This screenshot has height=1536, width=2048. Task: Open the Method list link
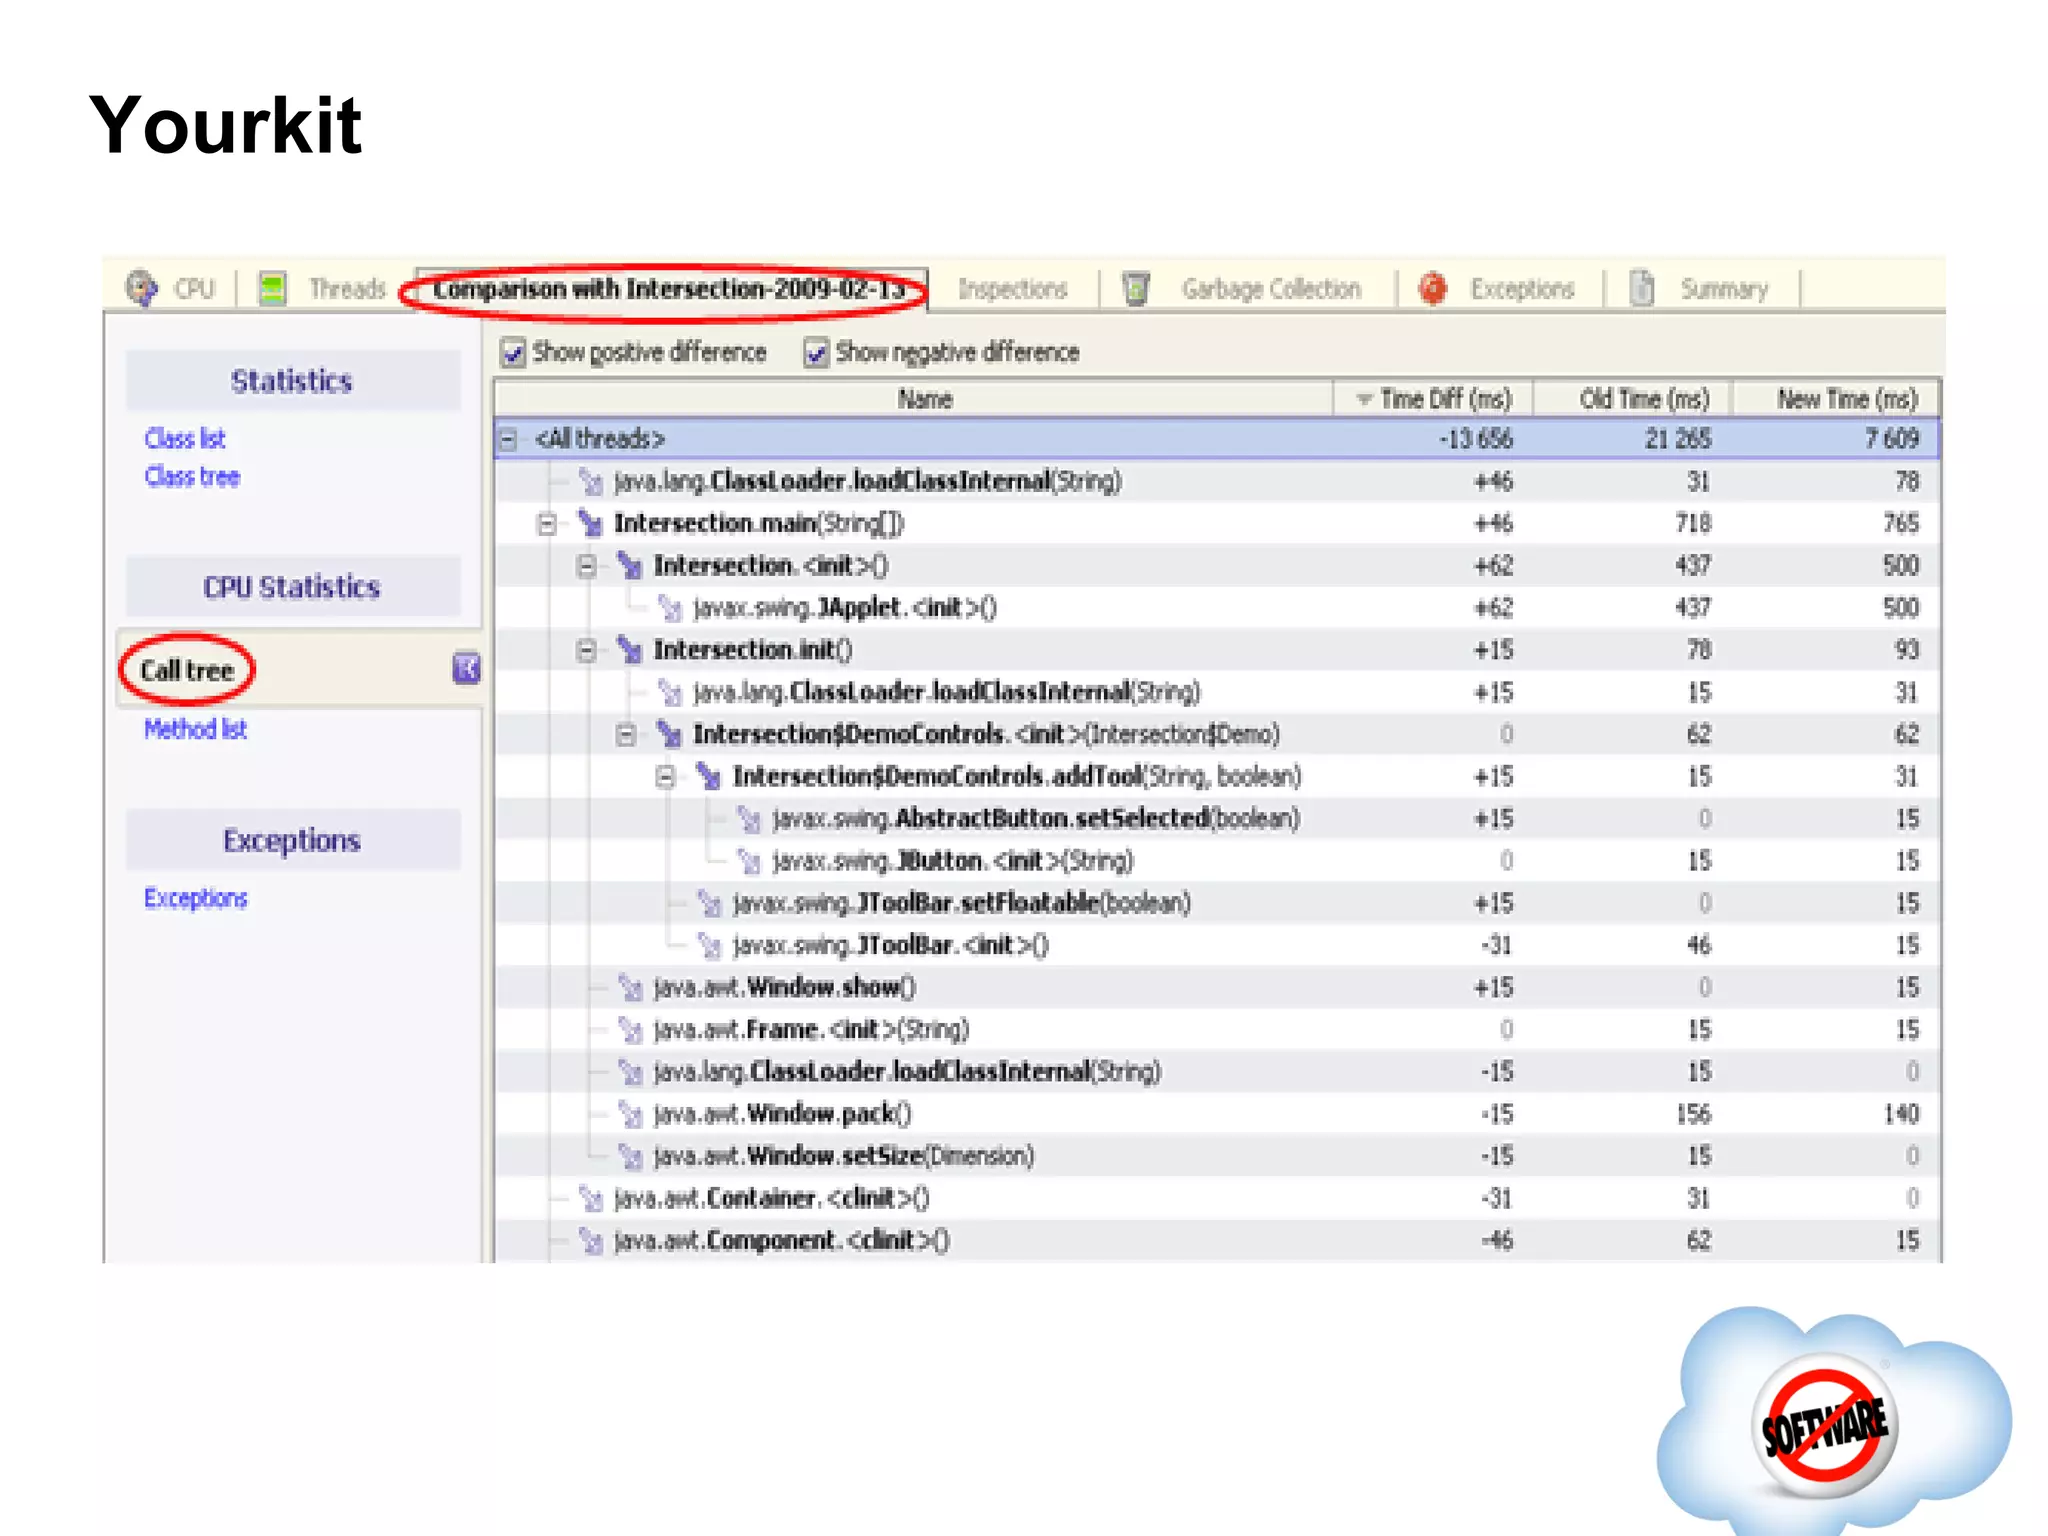[x=195, y=729]
